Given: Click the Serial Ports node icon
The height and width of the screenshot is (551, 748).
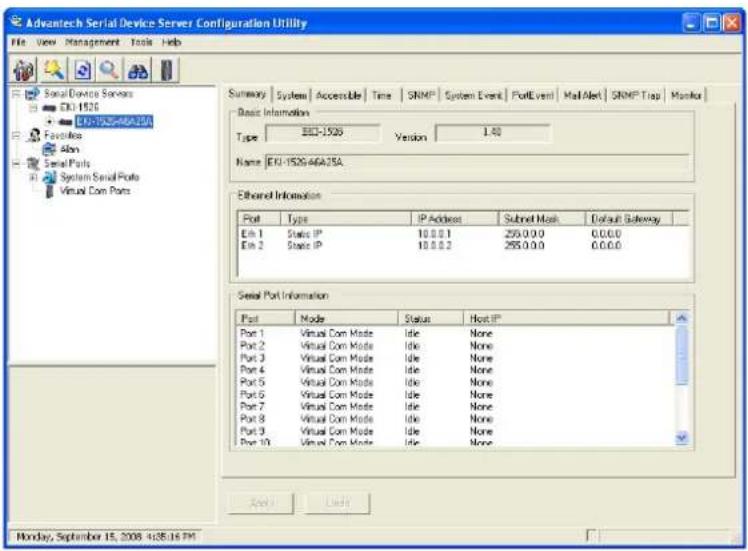Looking at the screenshot, I should (x=33, y=164).
